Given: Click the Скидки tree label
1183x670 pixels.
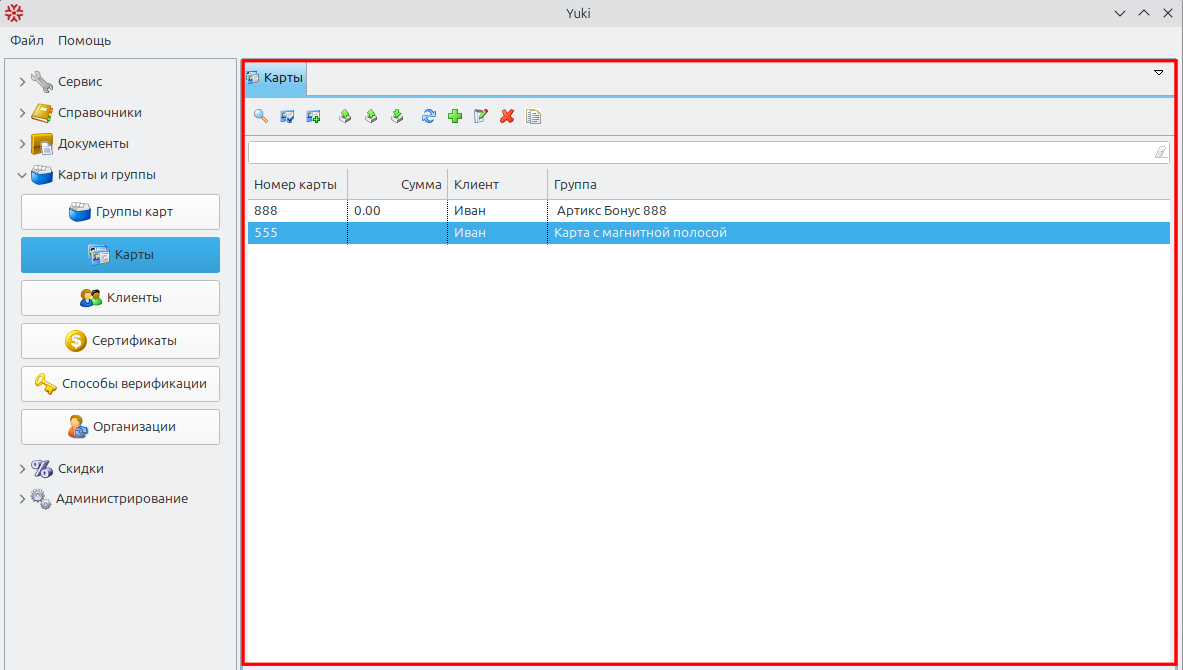Looking at the screenshot, I should 81,469.
